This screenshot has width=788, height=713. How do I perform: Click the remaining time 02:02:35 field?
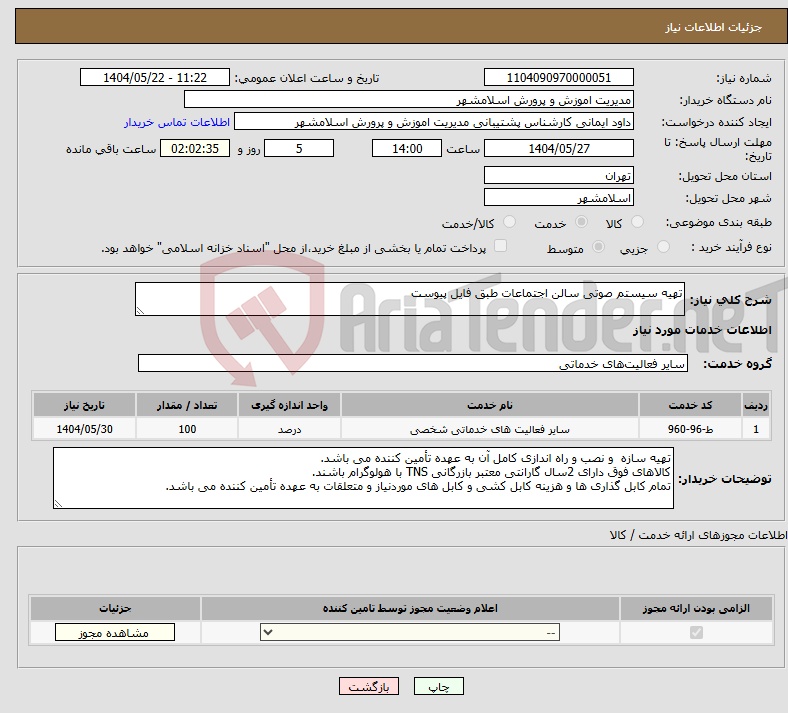click(x=195, y=148)
